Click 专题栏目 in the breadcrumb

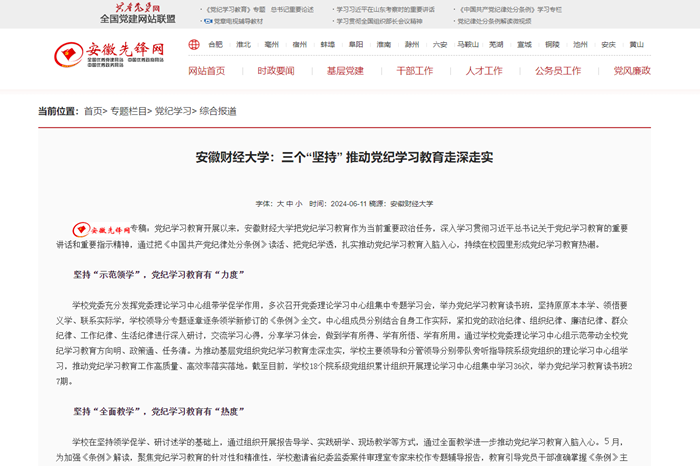pos(128,111)
